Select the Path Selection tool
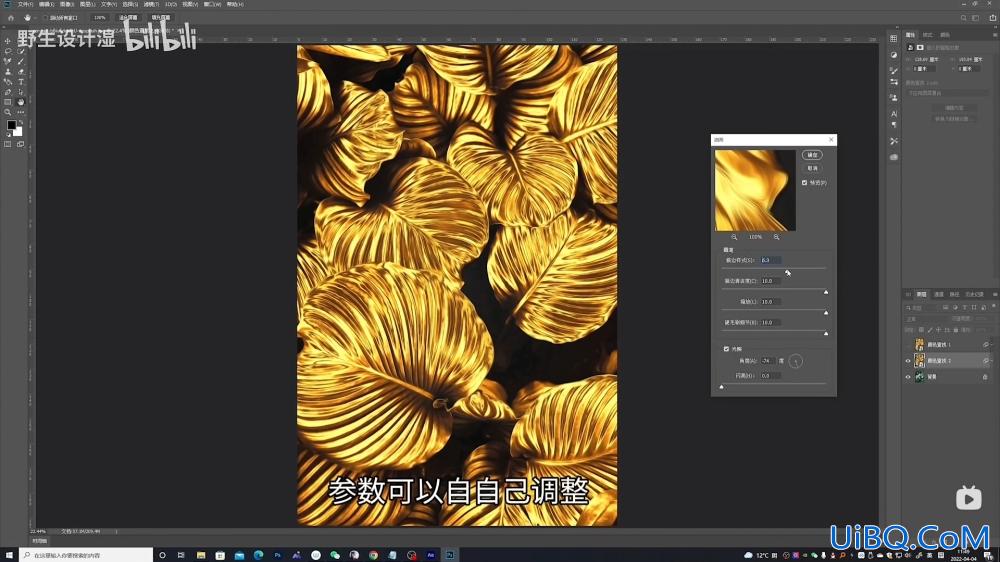The image size is (1000, 562). [x=20, y=92]
